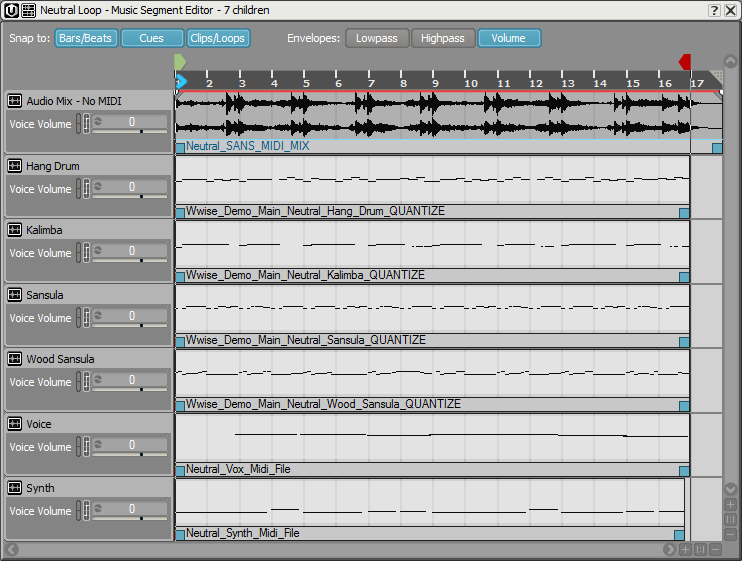Zoom in horizontally with the plus button
This screenshot has width=742, height=561.
(x=686, y=549)
